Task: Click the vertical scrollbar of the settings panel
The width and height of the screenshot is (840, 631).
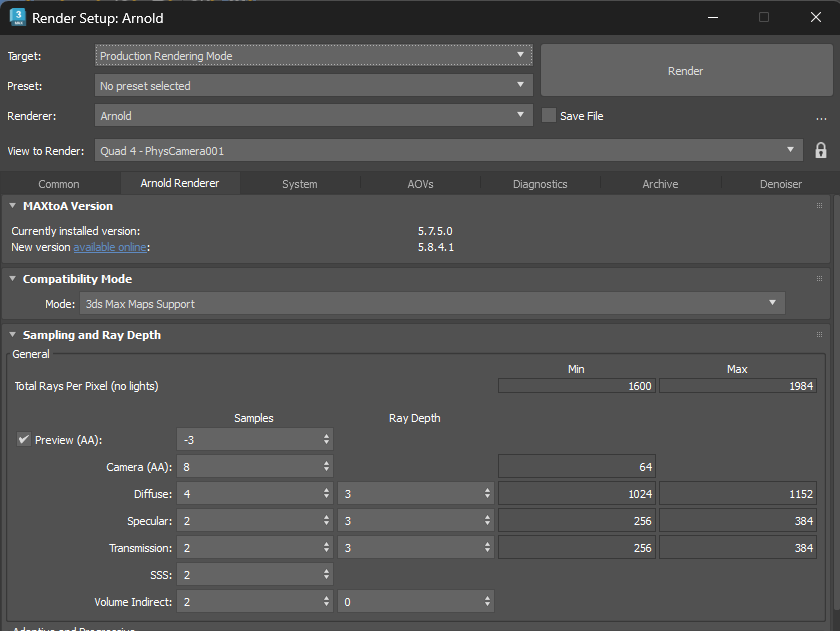Action: (x=837, y=402)
